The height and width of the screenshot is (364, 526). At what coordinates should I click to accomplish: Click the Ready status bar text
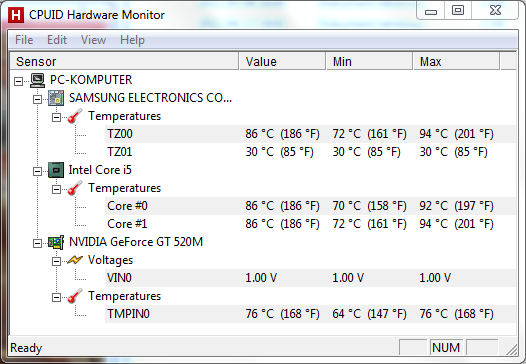click(x=26, y=348)
